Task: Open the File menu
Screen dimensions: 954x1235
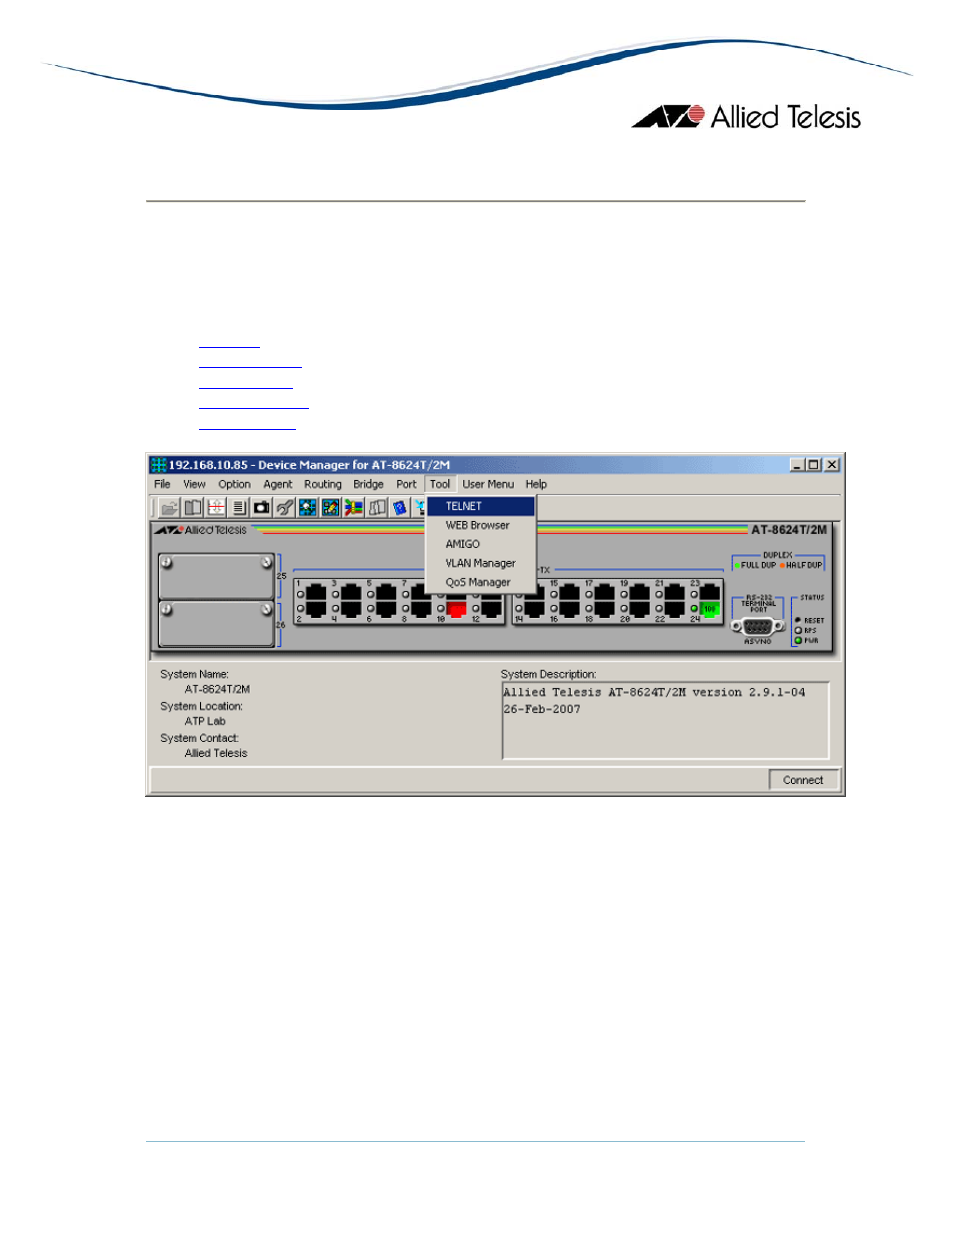Action: point(162,484)
